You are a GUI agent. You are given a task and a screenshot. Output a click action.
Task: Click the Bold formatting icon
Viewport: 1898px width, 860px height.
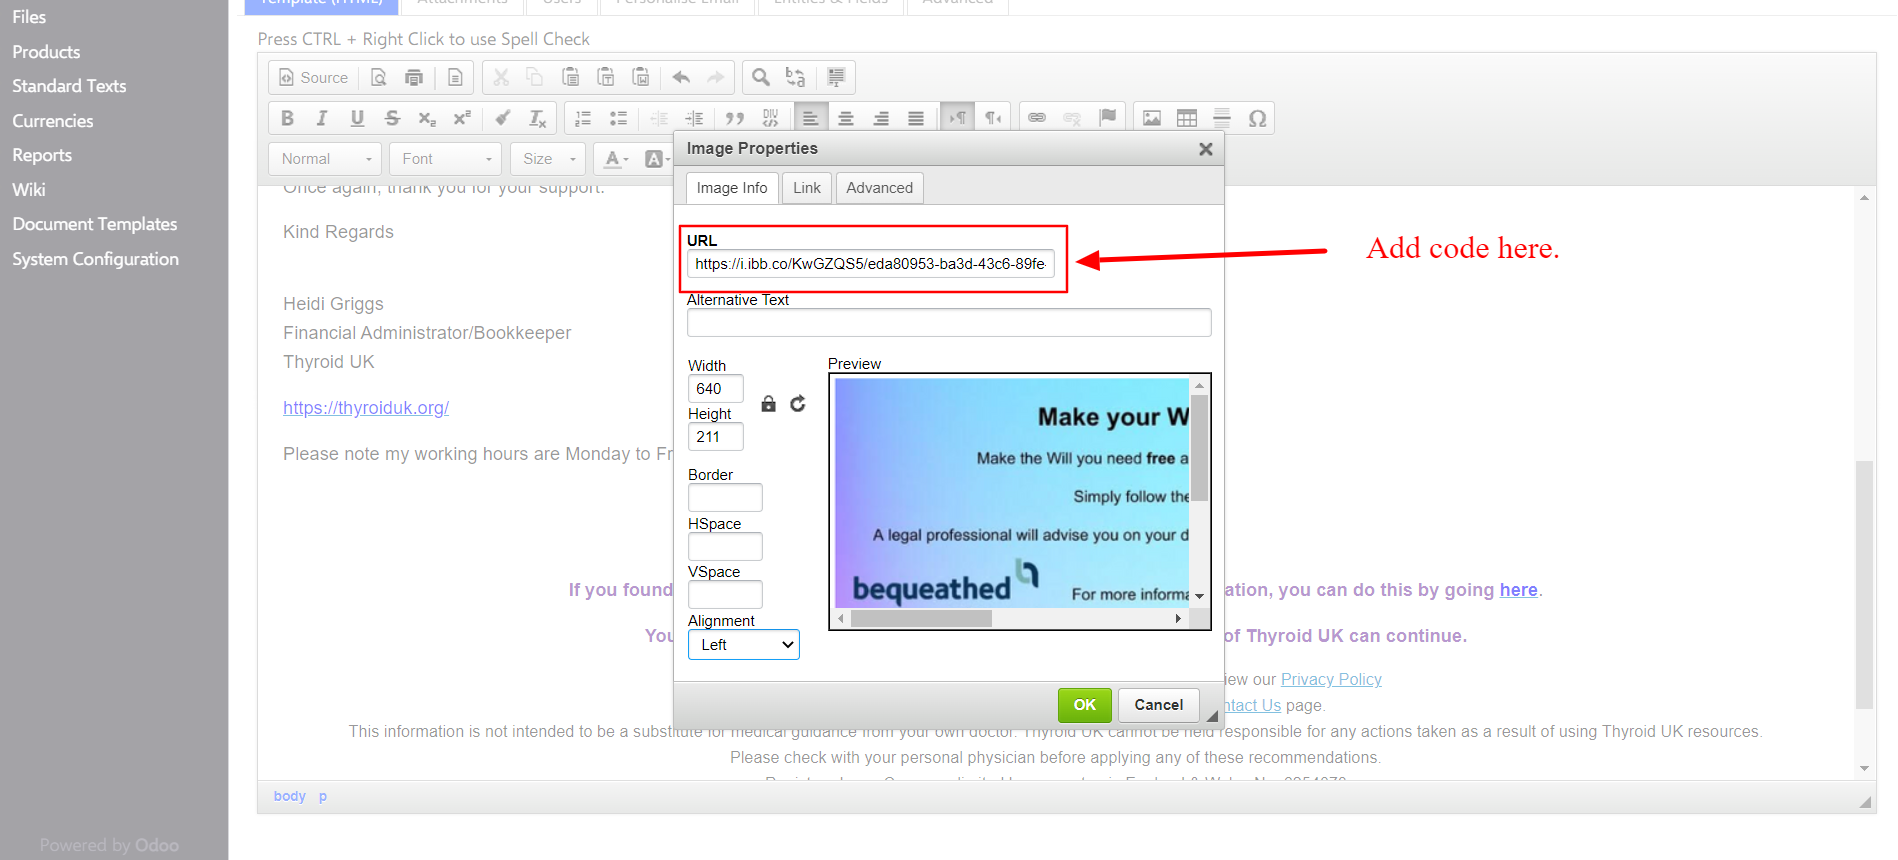coord(287,118)
